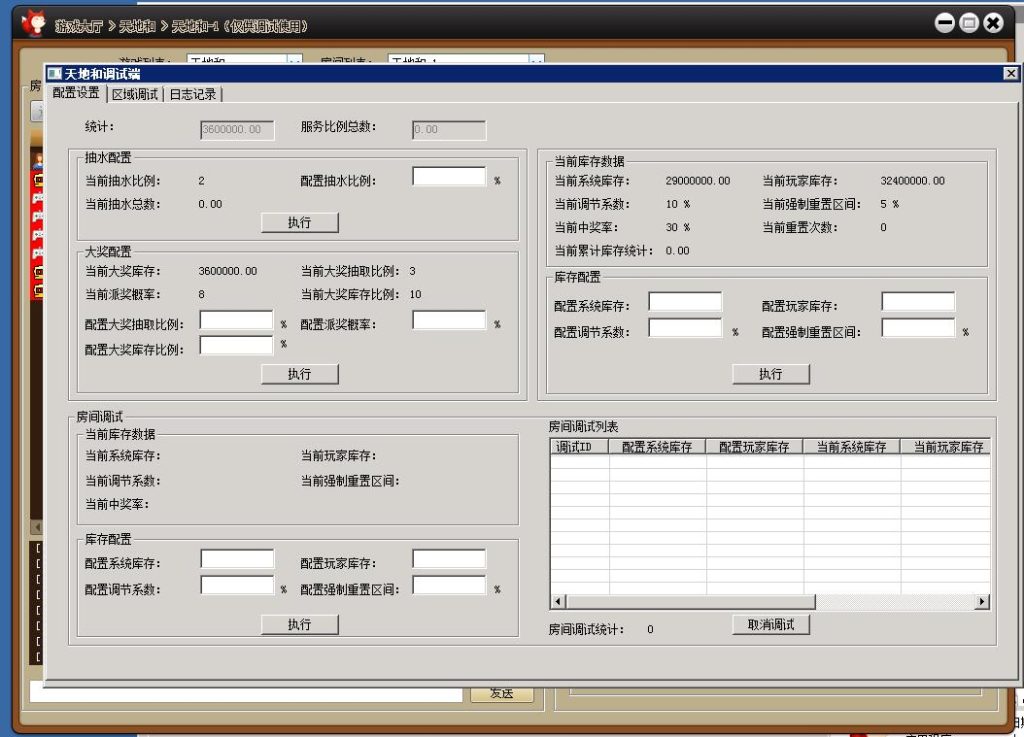This screenshot has width=1024, height=737.
Task: Select the 配置设置 tab
Action: point(76,93)
